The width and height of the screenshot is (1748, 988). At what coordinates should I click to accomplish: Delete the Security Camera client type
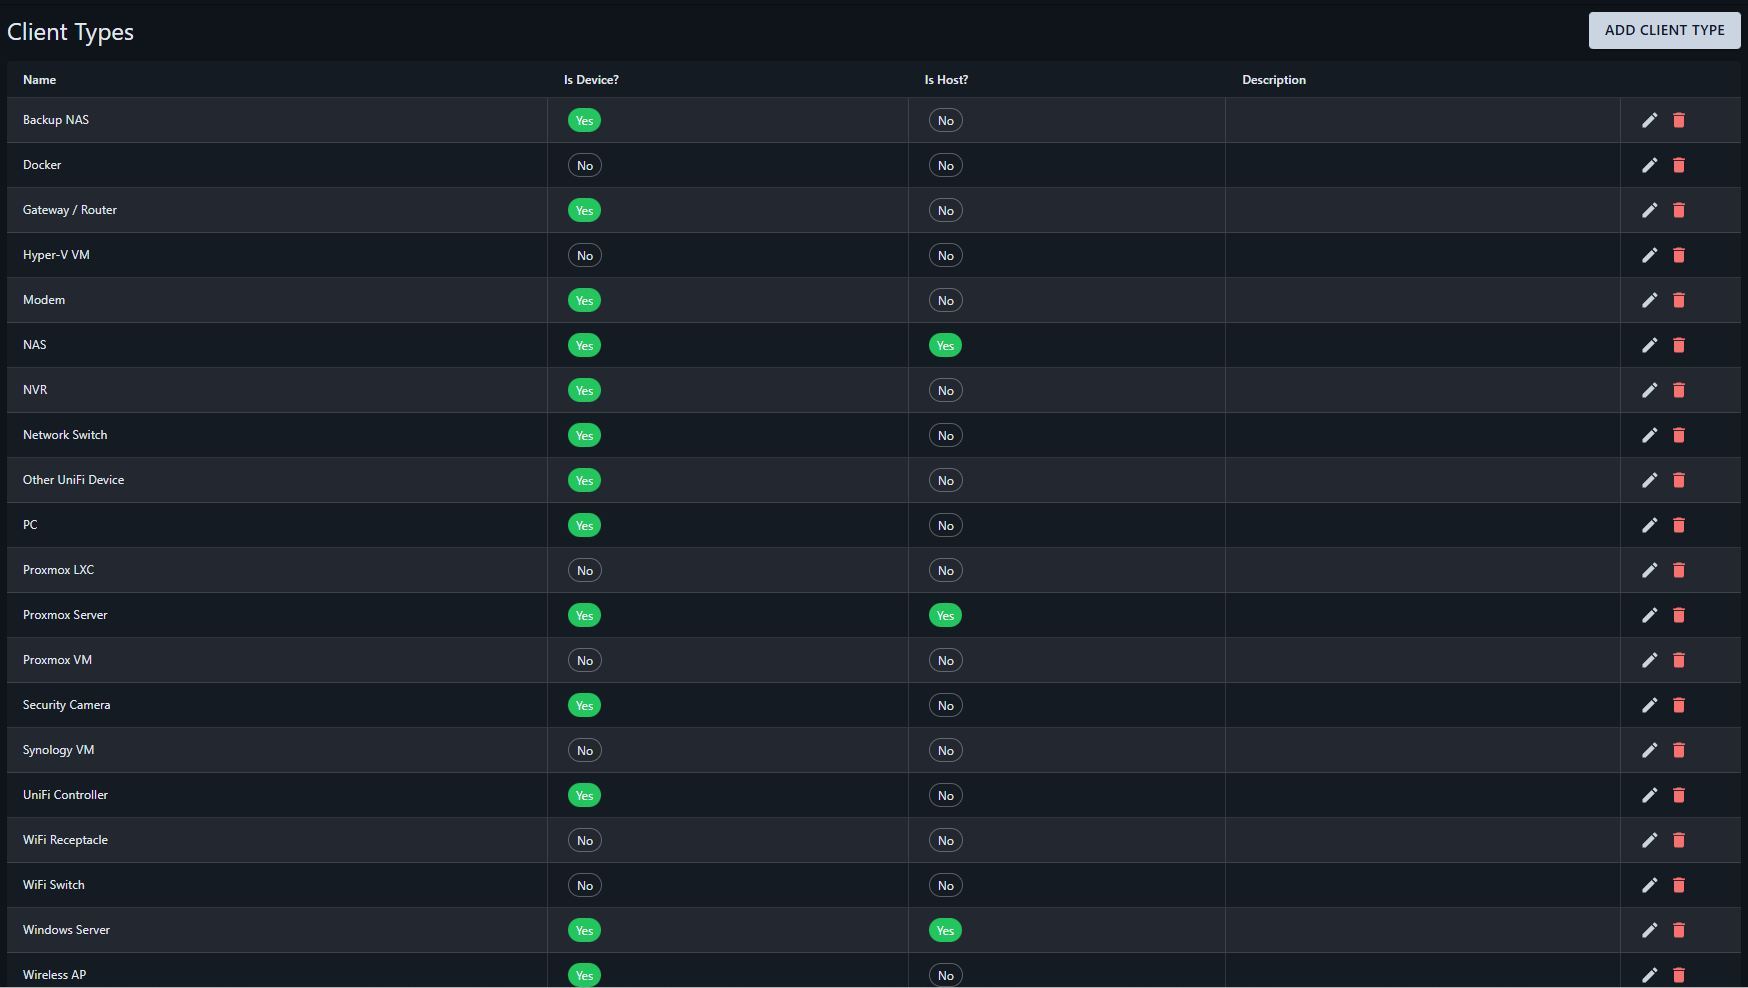(x=1679, y=705)
